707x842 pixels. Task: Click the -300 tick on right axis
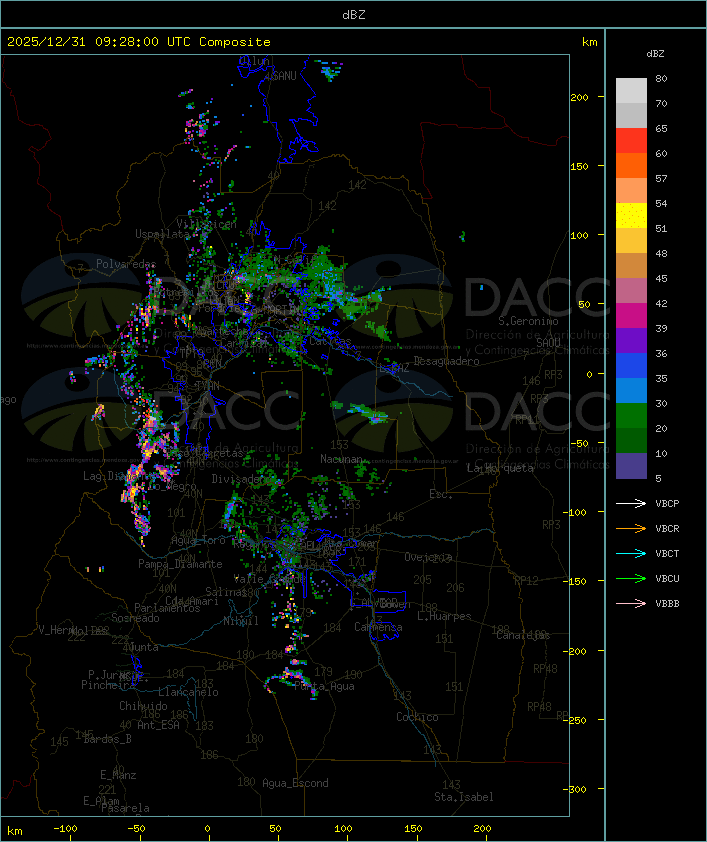point(574,789)
